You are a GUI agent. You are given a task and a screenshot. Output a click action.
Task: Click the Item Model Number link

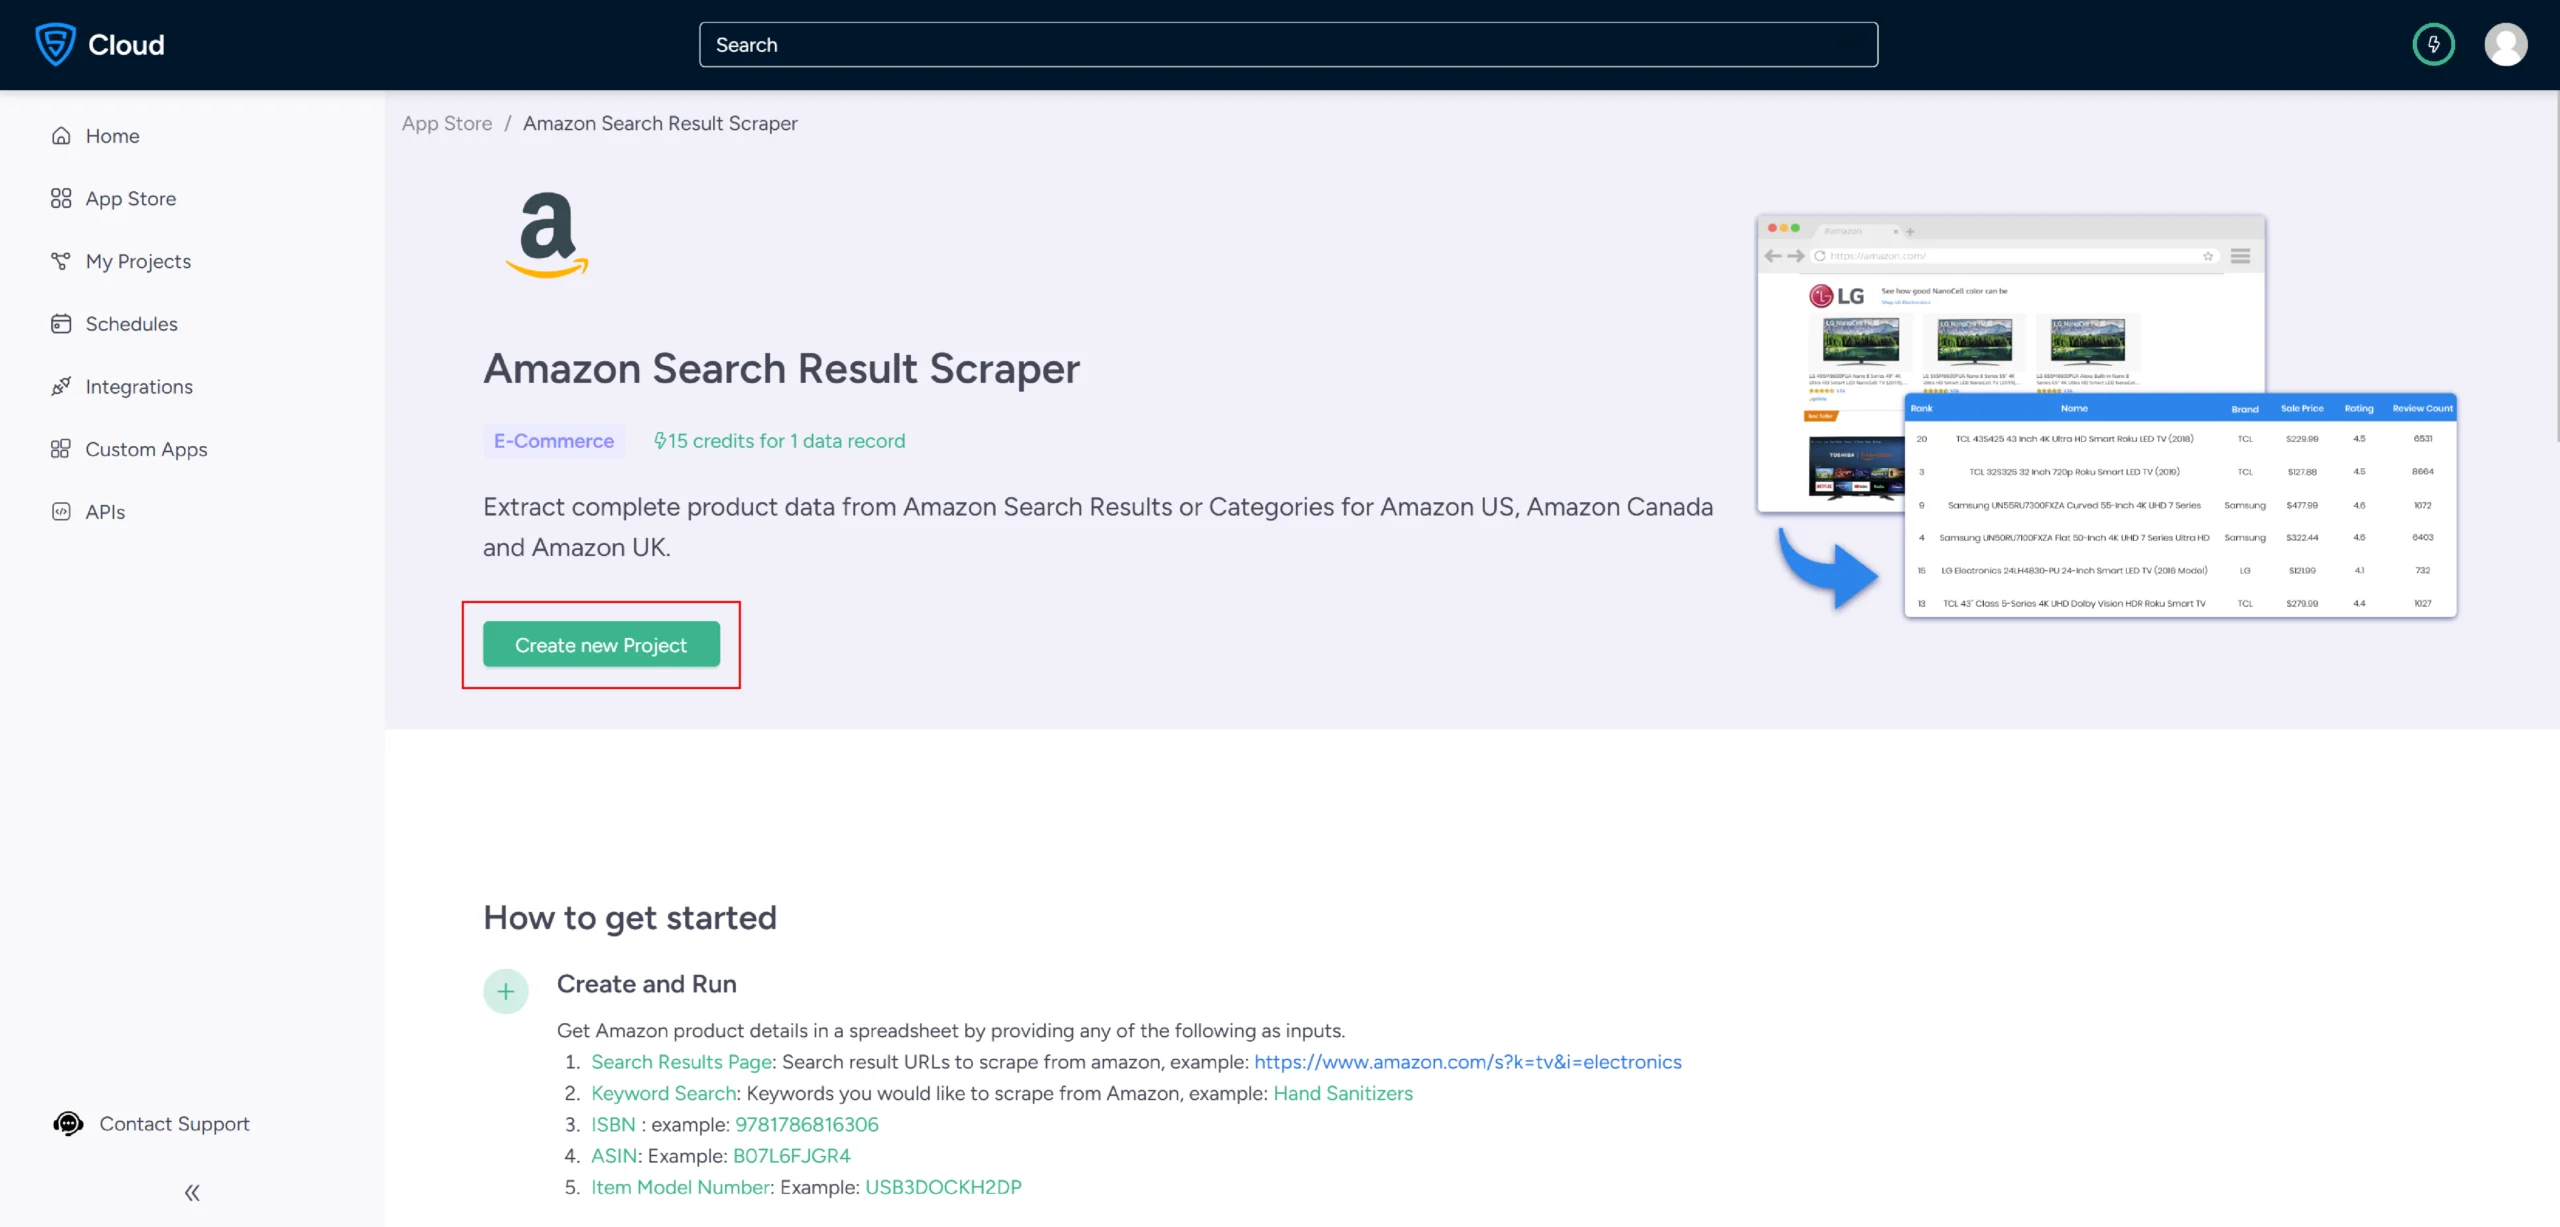(x=681, y=1187)
